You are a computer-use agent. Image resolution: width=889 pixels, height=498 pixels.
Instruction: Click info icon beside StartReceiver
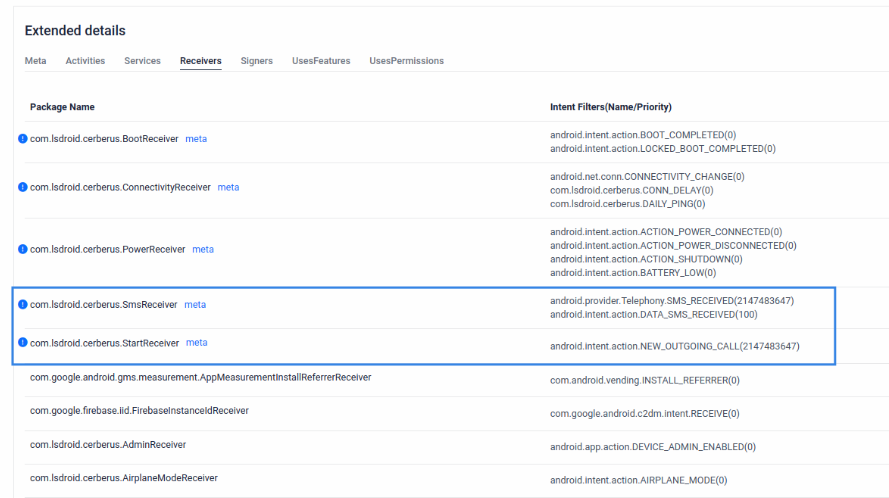23,343
